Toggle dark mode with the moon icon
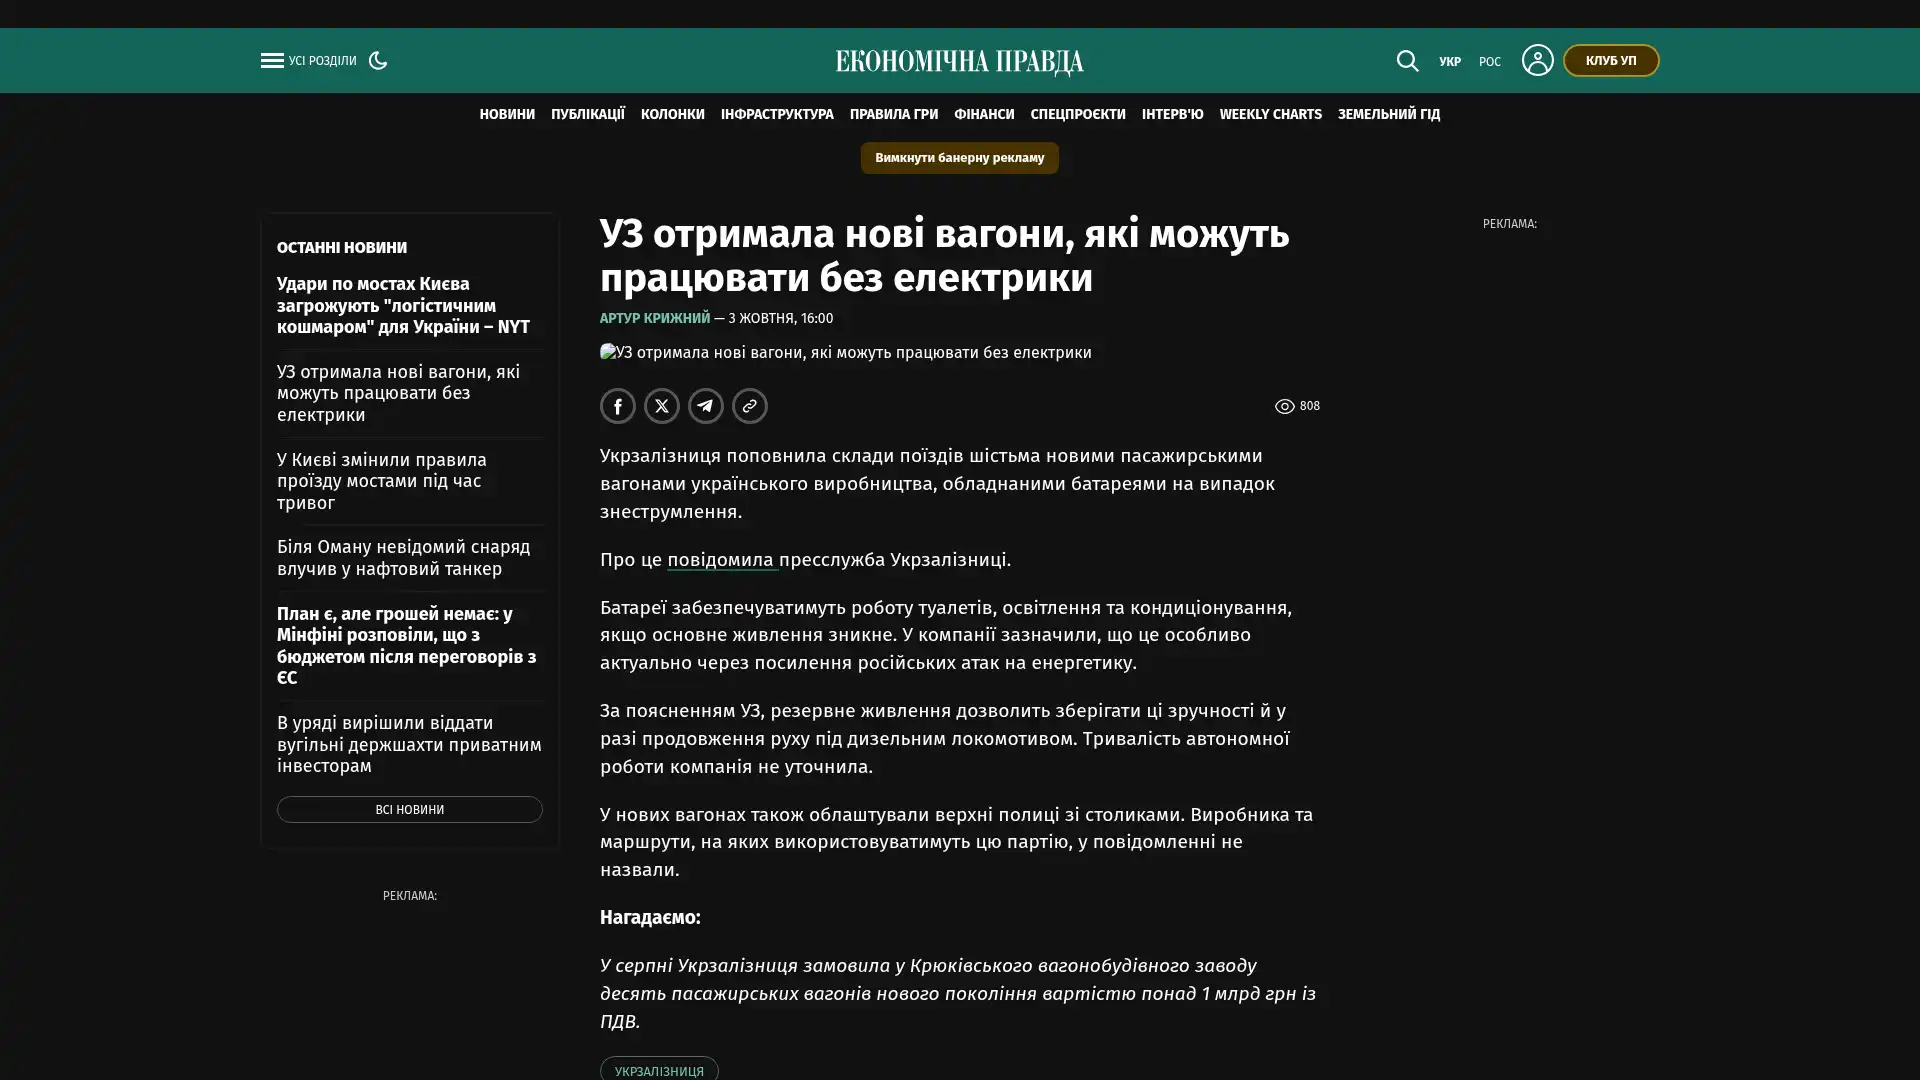Viewport: 1920px width, 1080px height. click(378, 60)
